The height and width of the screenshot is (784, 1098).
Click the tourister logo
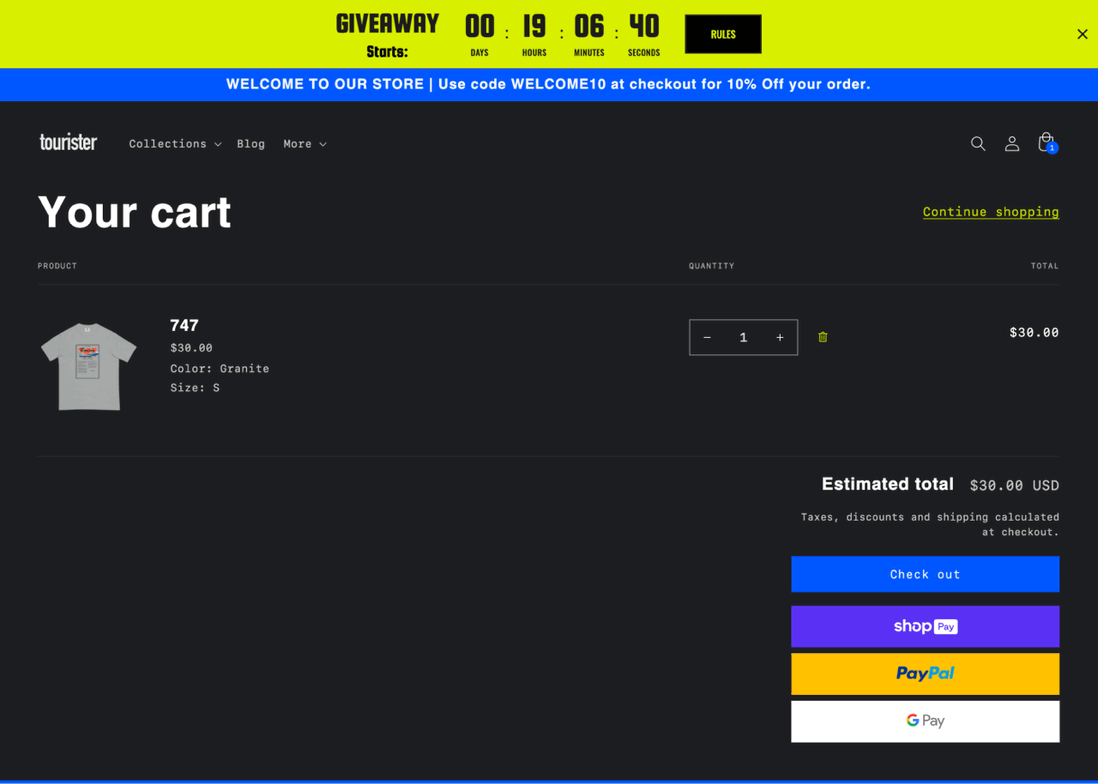pyautogui.click(x=67, y=143)
